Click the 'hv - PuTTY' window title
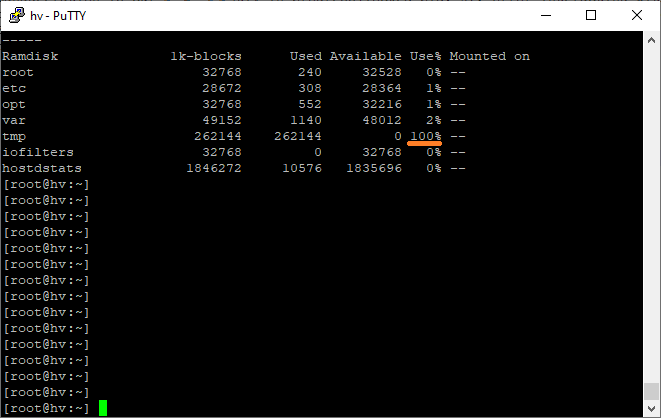Image resolution: width=661 pixels, height=418 pixels. point(58,16)
